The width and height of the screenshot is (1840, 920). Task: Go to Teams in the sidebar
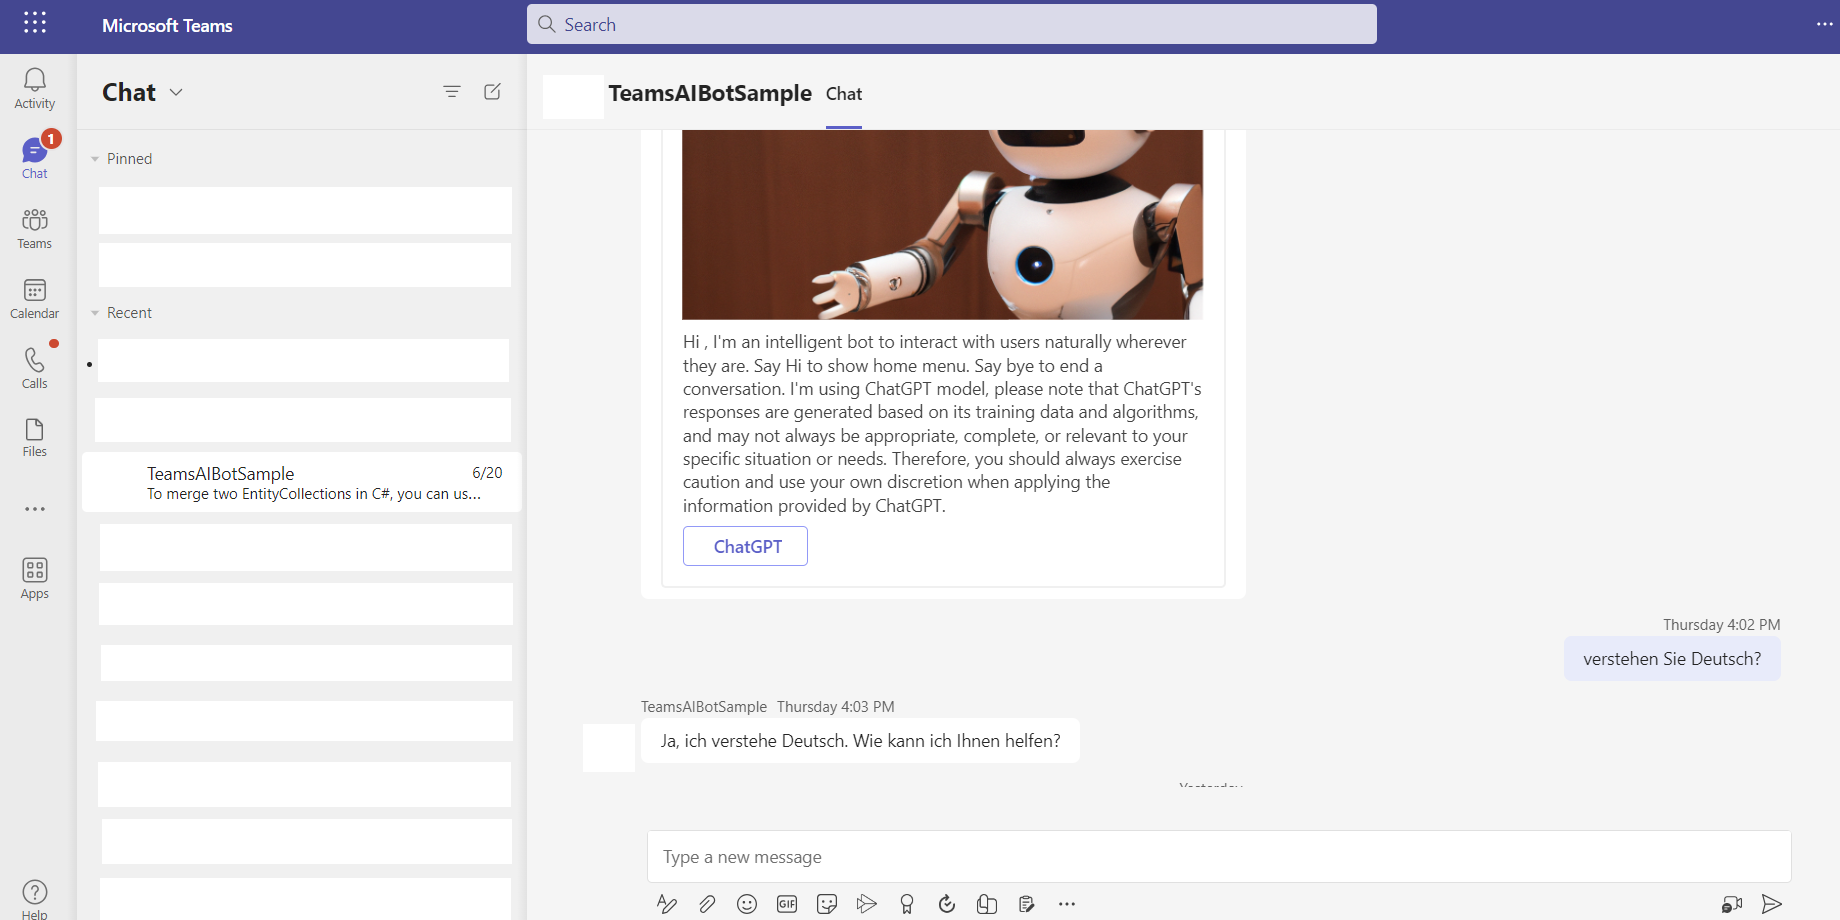click(x=35, y=229)
